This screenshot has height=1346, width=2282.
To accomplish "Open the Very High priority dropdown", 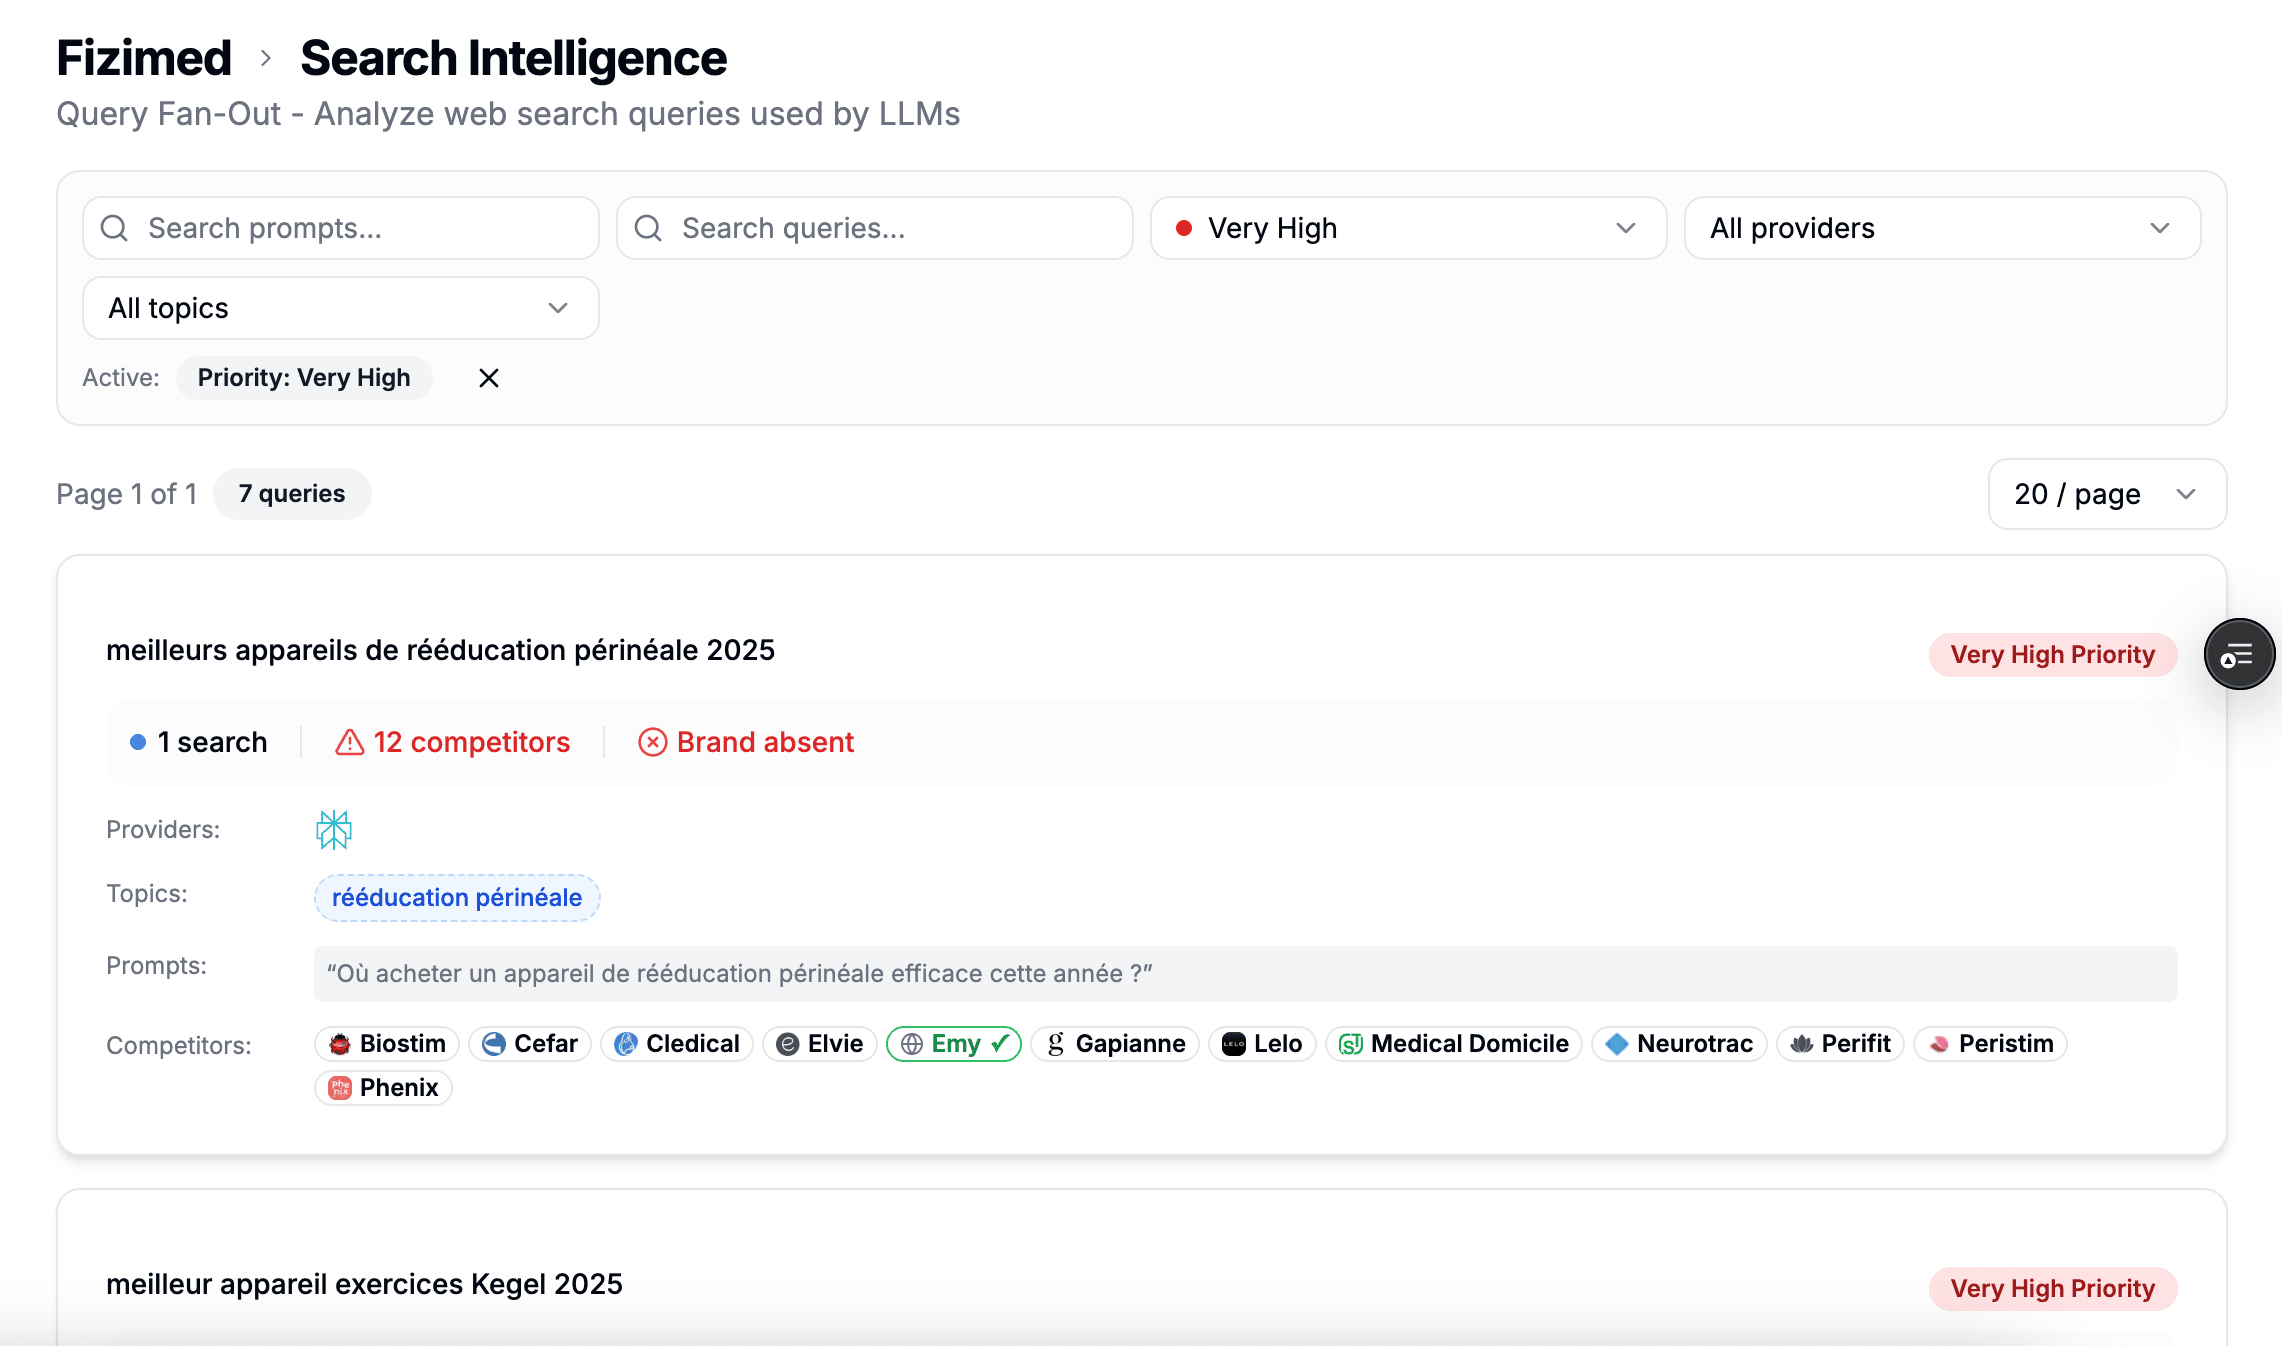I will (1407, 228).
